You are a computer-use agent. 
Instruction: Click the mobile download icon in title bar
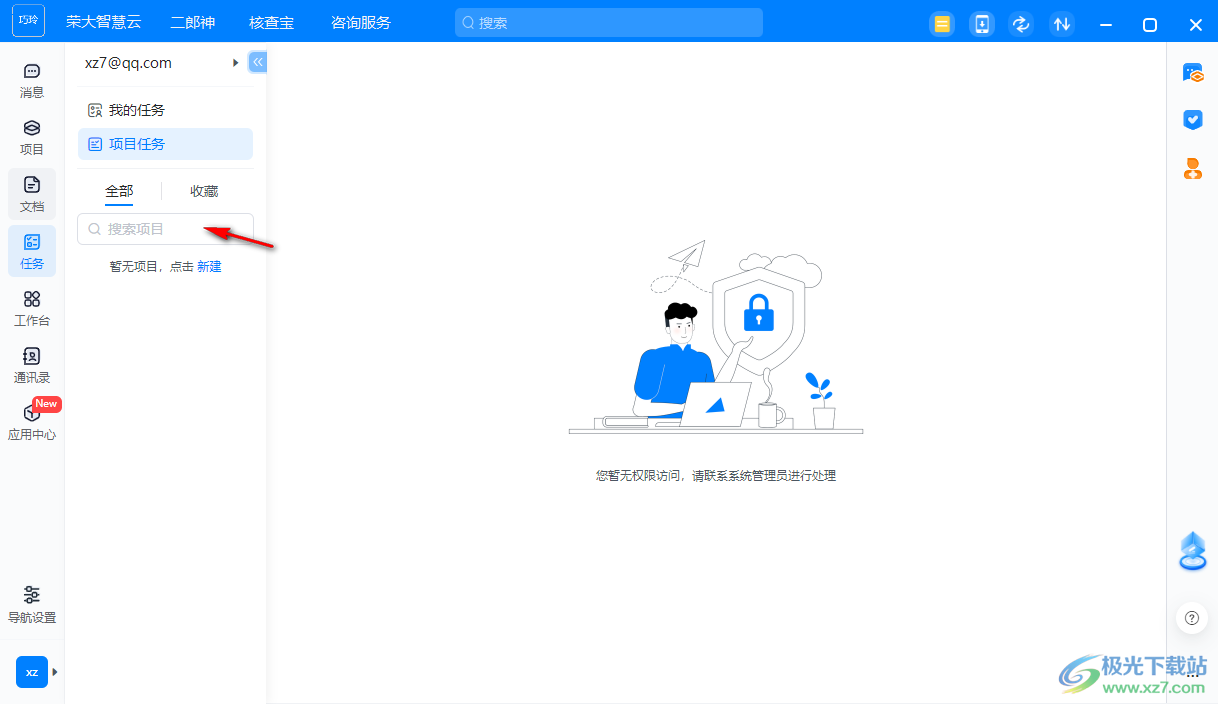(982, 24)
